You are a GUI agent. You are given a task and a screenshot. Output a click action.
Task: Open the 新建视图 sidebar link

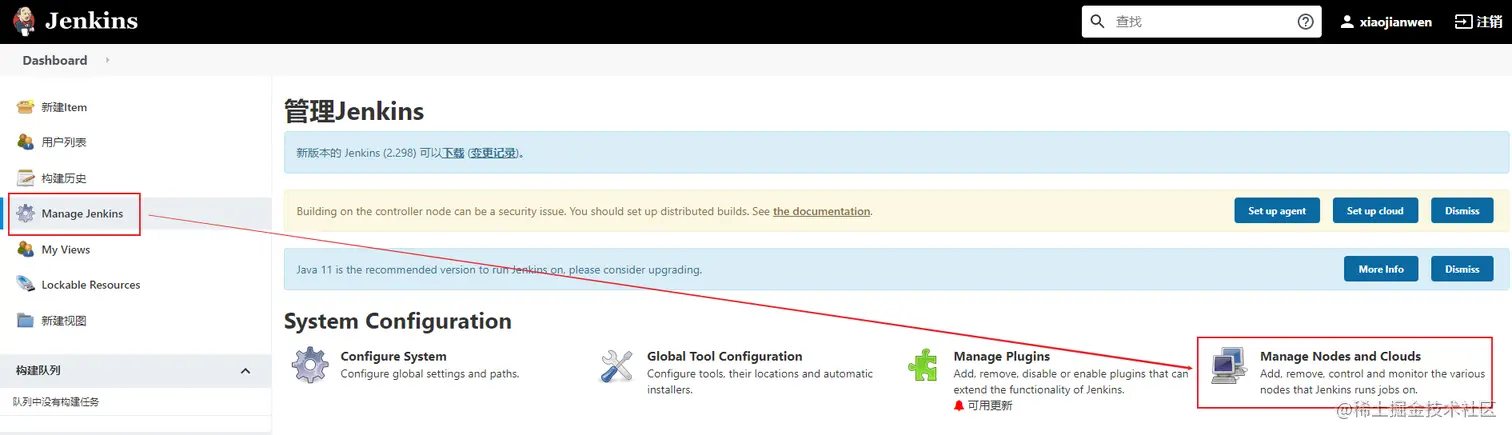[x=64, y=321]
